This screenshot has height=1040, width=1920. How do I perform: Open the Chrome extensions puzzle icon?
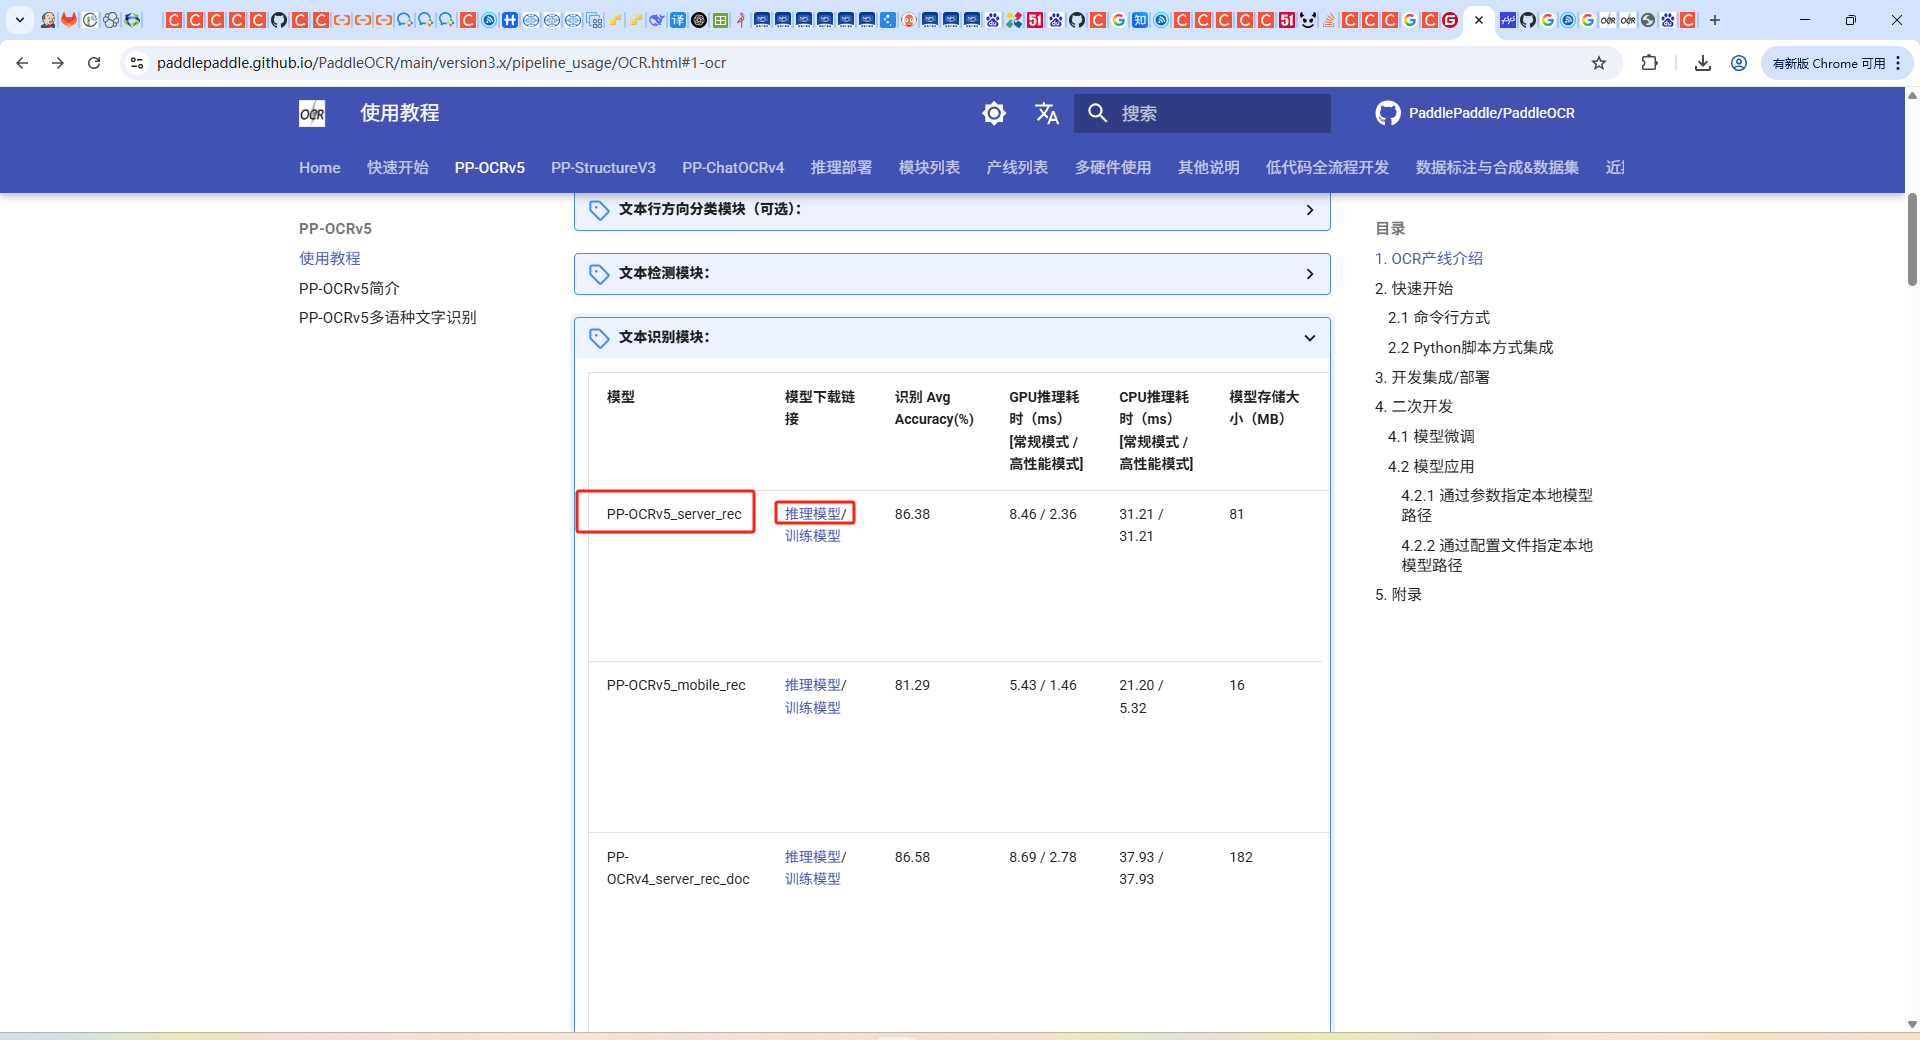(x=1650, y=63)
